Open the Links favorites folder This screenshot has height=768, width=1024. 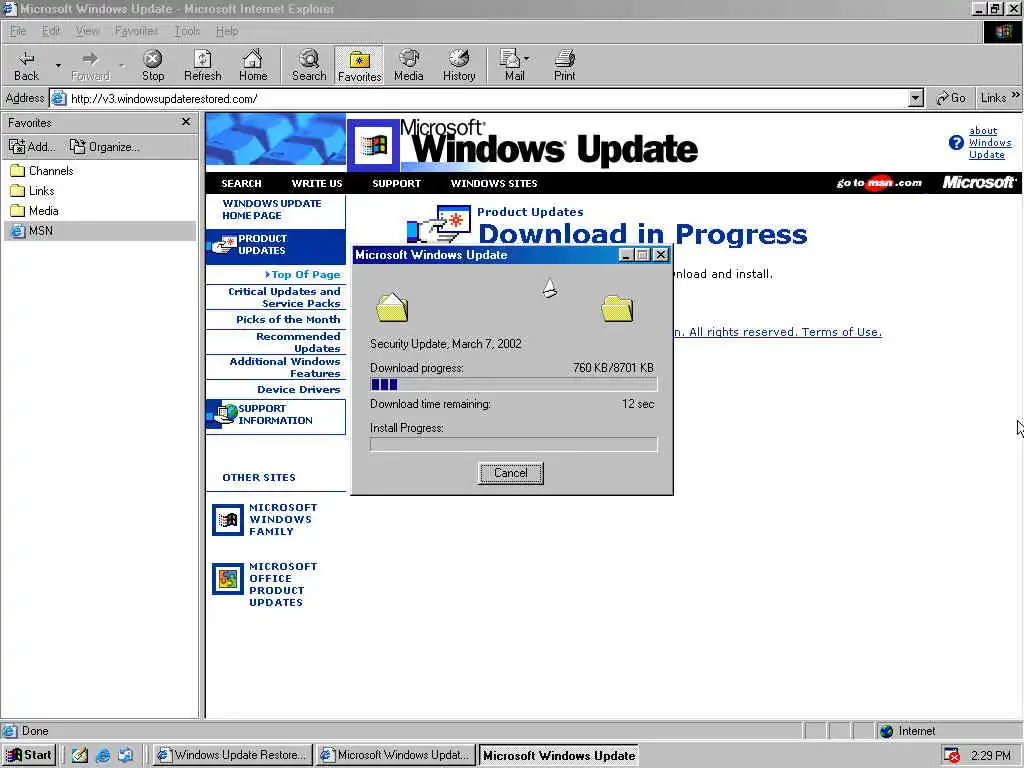coord(33,191)
